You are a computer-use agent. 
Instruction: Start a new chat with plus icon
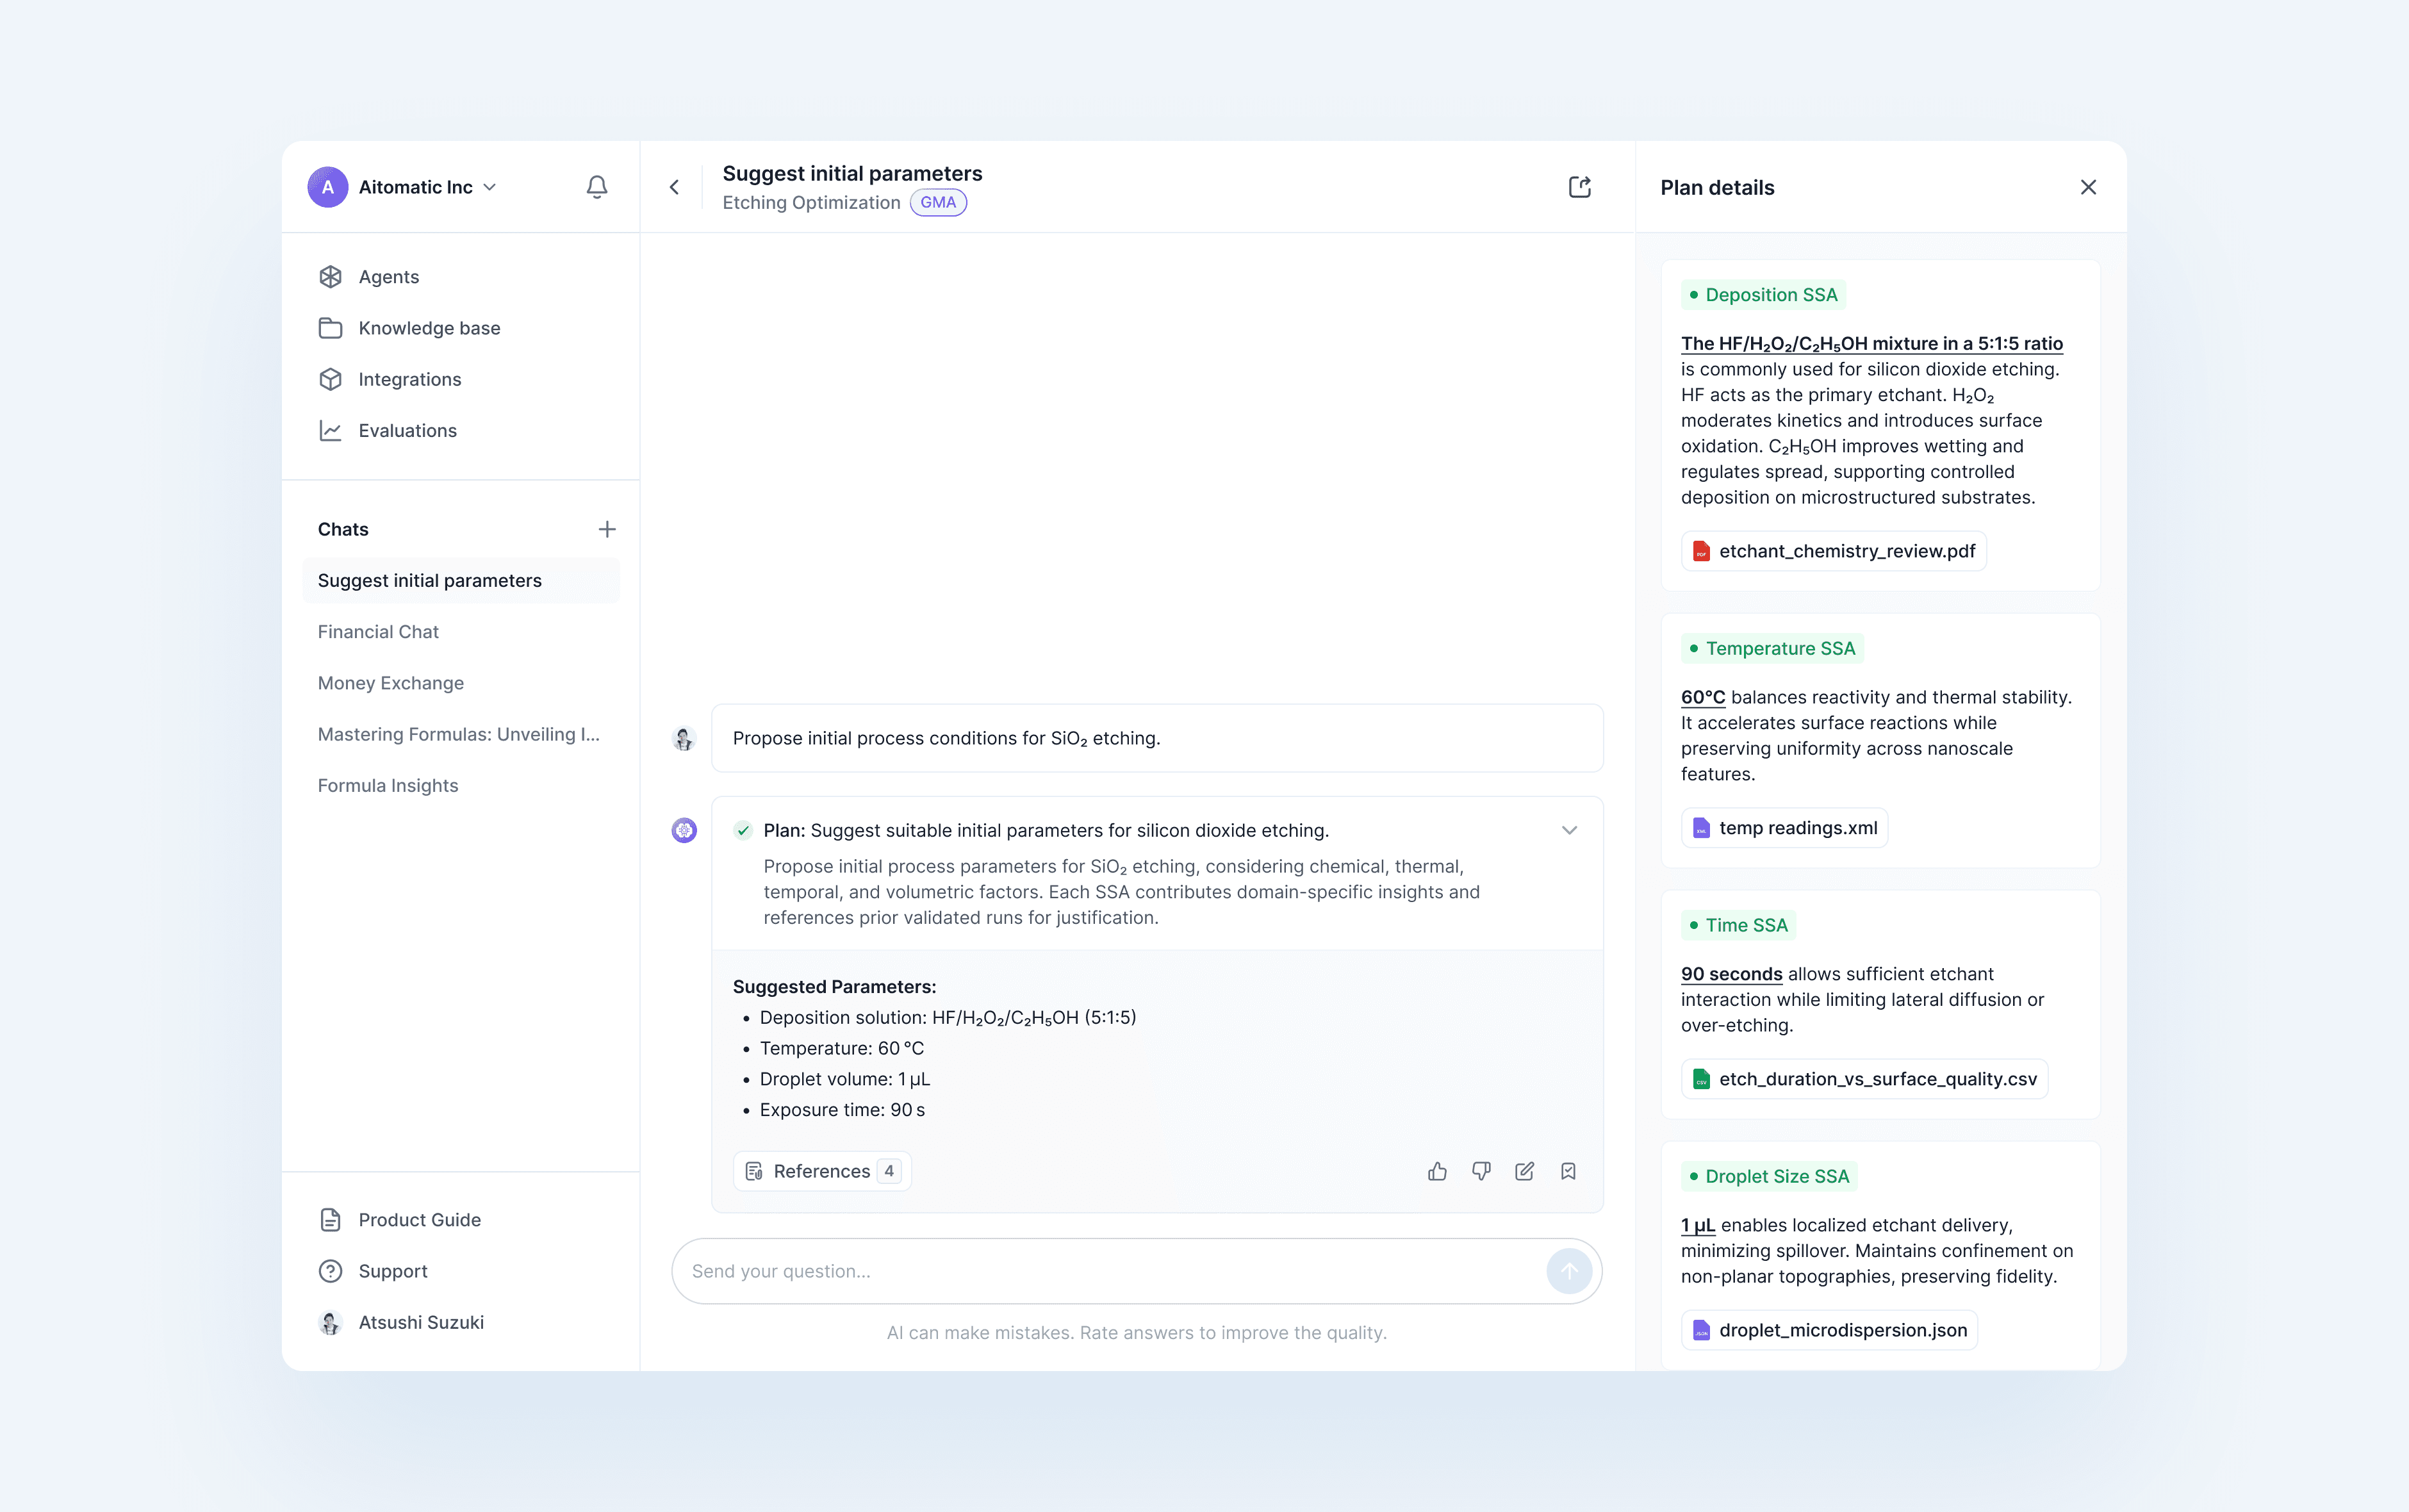click(607, 529)
